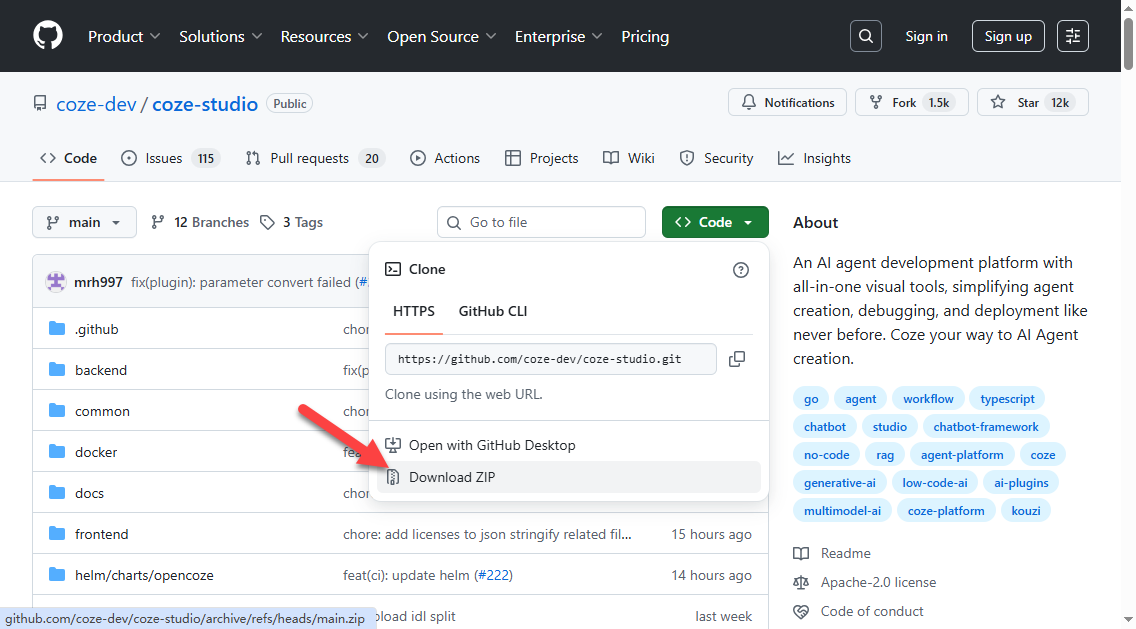Image resolution: width=1136 pixels, height=629 pixels.
Task: Star the coze-studio repository
Action: click(1018, 102)
